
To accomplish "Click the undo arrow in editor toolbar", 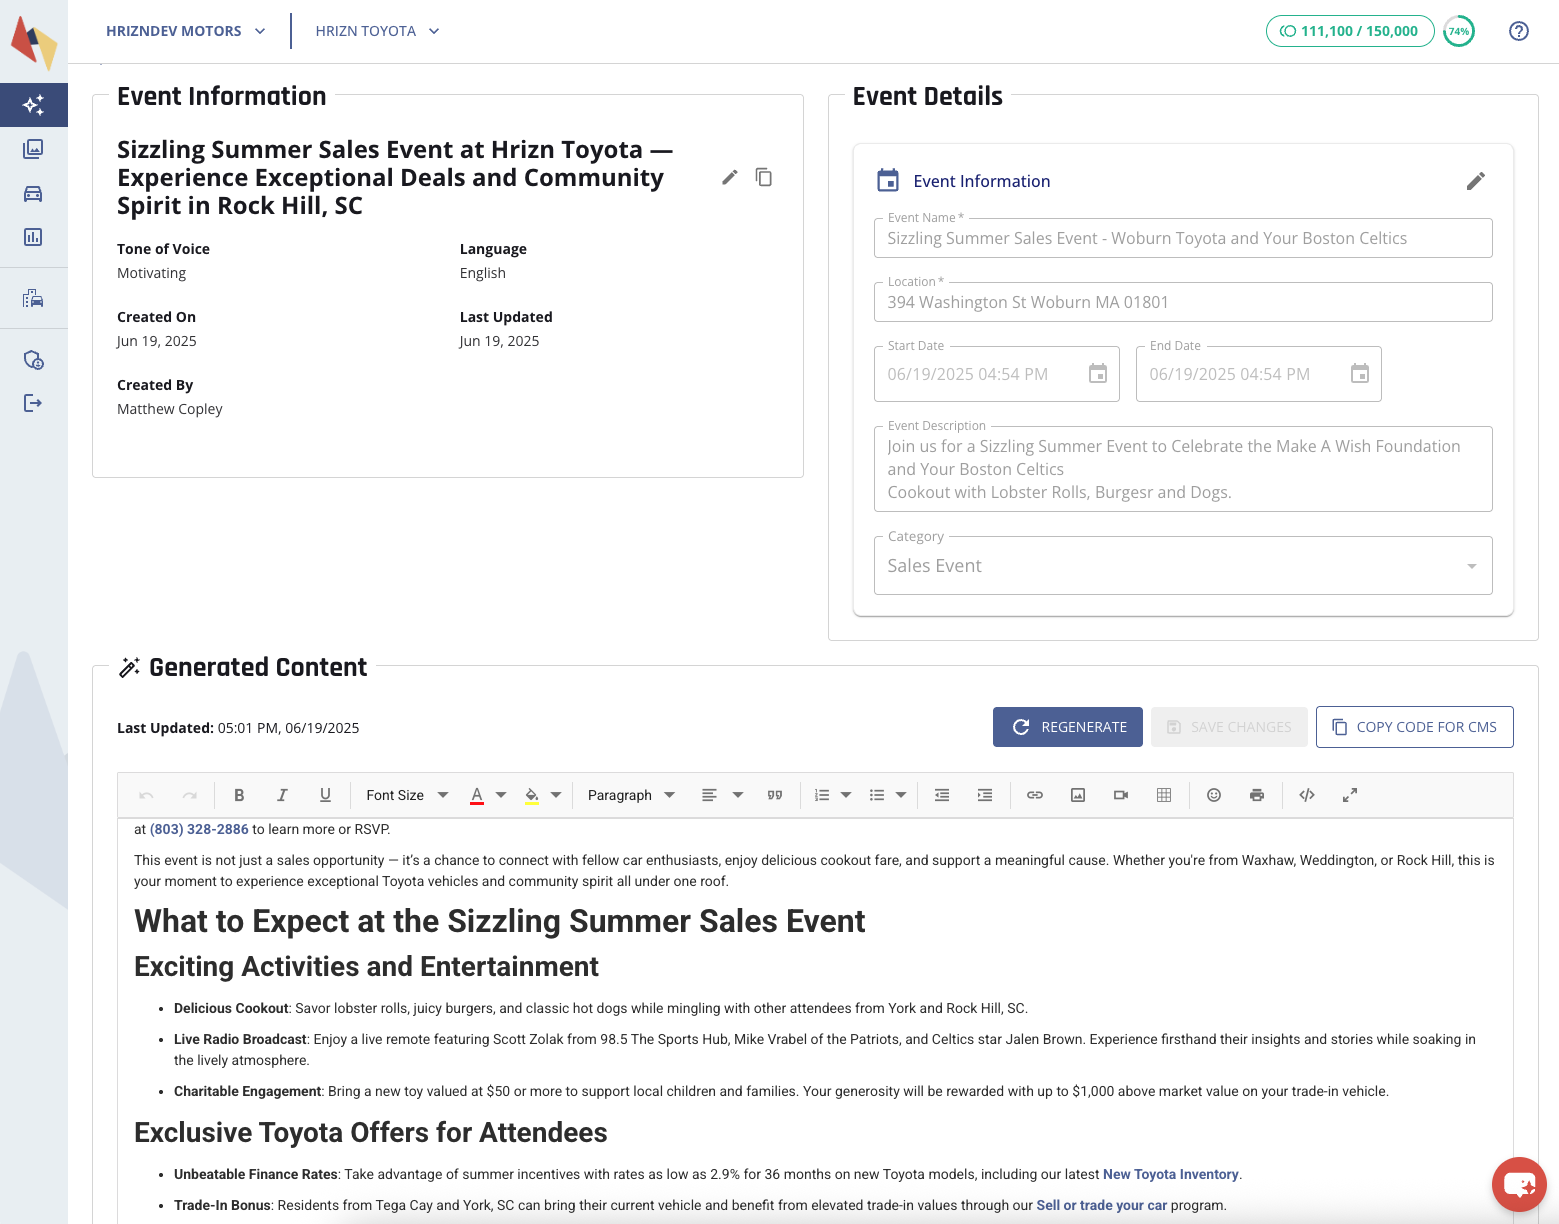I will coord(146,795).
